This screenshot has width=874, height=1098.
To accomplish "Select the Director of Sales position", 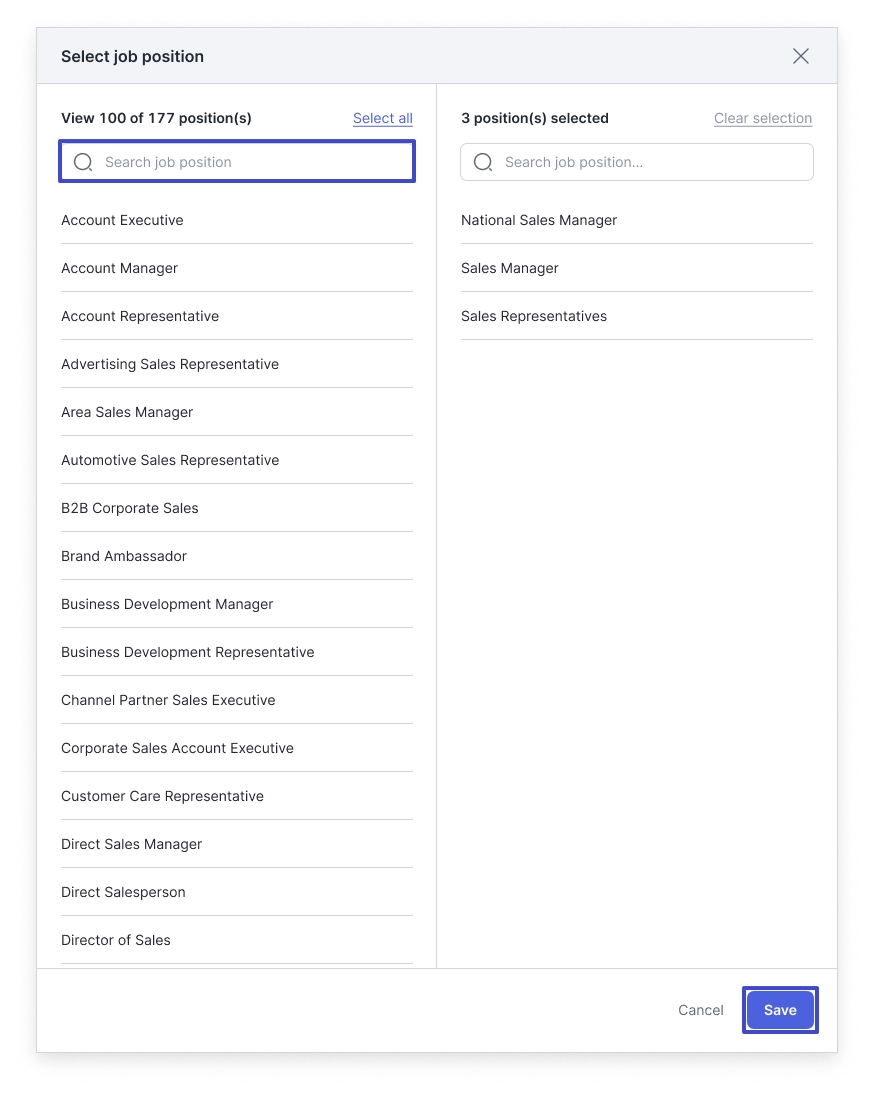I will pos(115,940).
